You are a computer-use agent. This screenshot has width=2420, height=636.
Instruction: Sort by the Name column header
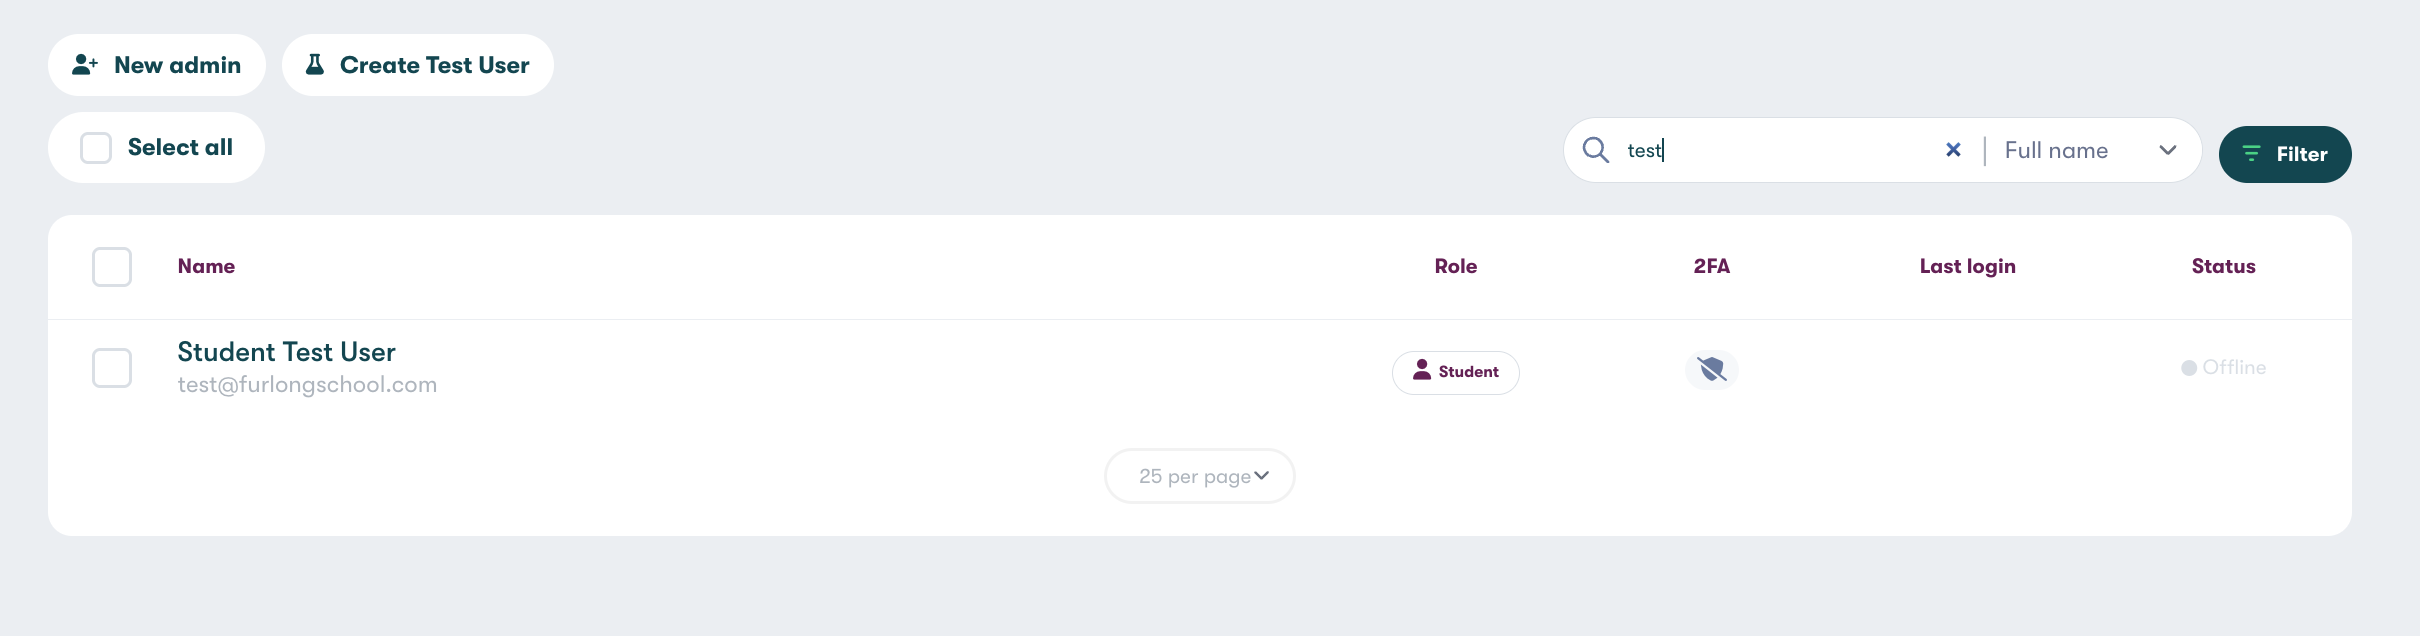tap(206, 266)
